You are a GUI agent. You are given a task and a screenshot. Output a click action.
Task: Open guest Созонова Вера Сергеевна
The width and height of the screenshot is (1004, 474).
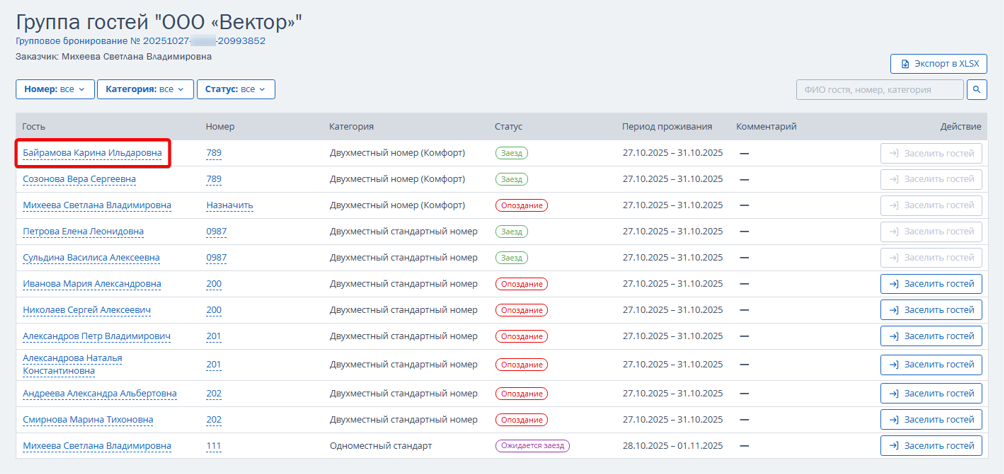(x=79, y=179)
